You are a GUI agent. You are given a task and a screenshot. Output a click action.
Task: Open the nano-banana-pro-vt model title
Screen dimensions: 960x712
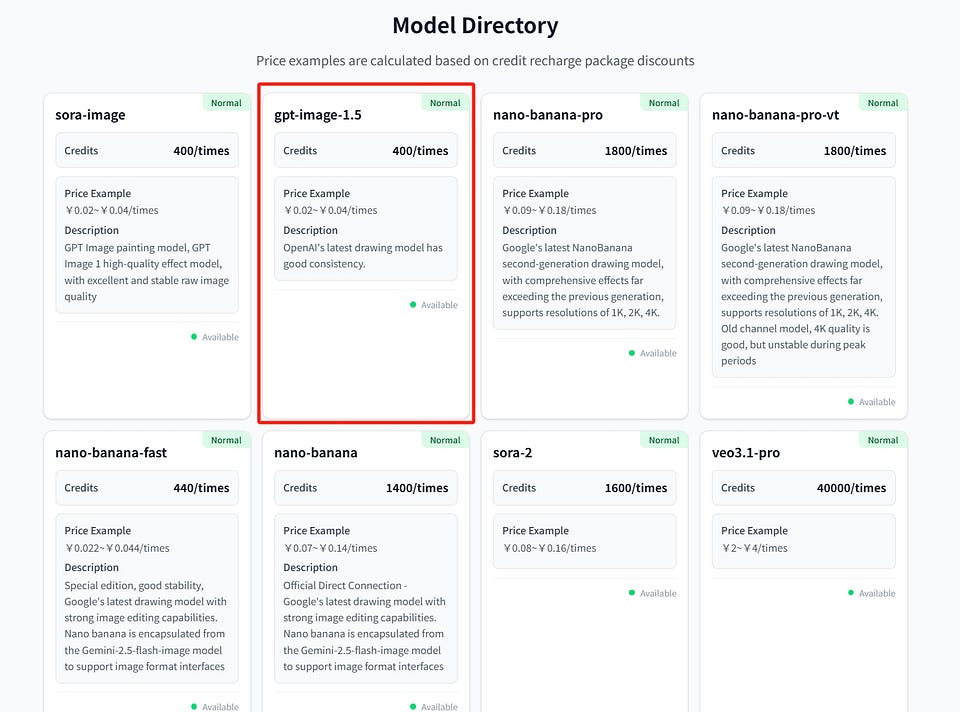click(775, 115)
